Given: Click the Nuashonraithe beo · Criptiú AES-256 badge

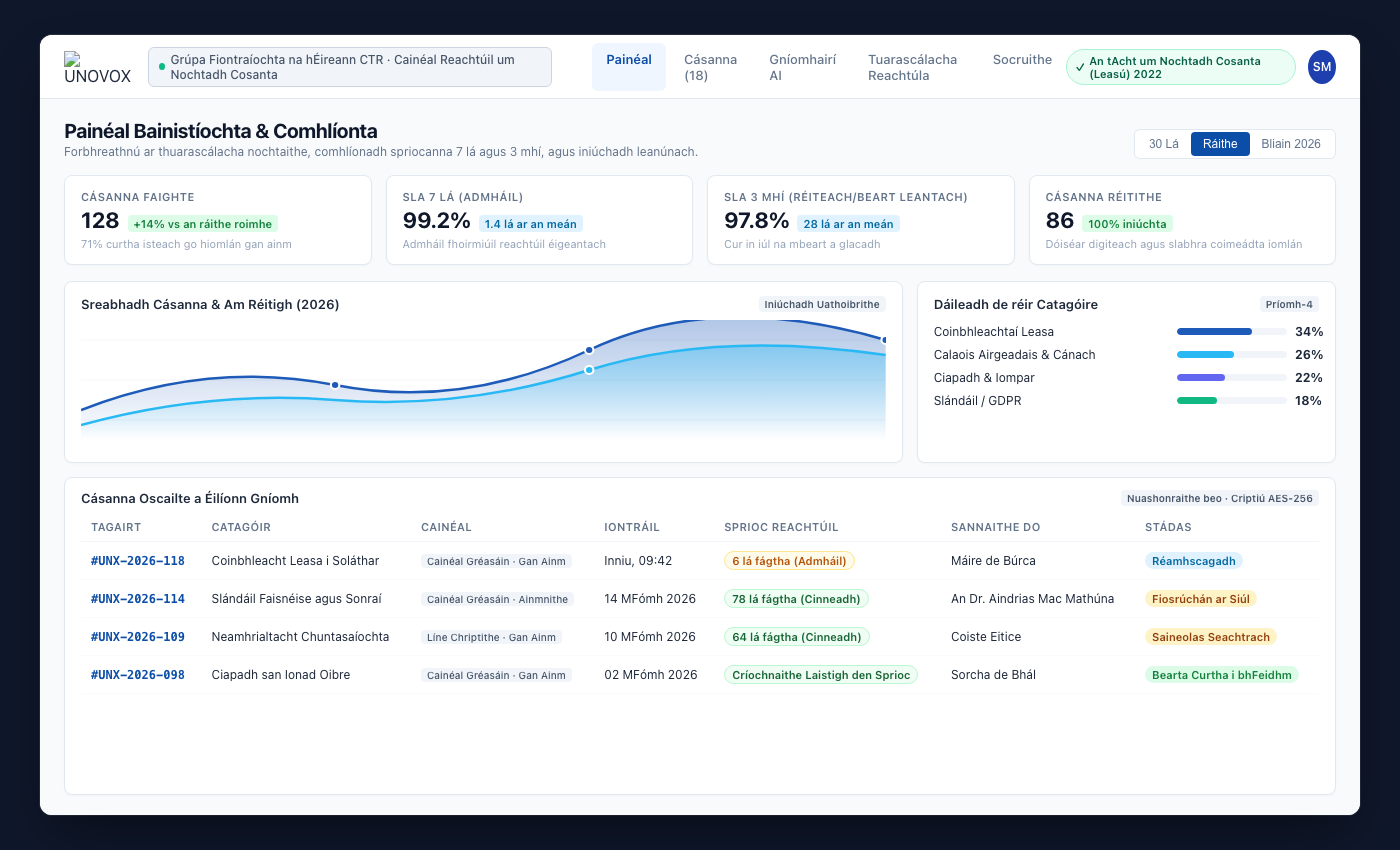Looking at the screenshot, I should pyautogui.click(x=1220, y=498).
